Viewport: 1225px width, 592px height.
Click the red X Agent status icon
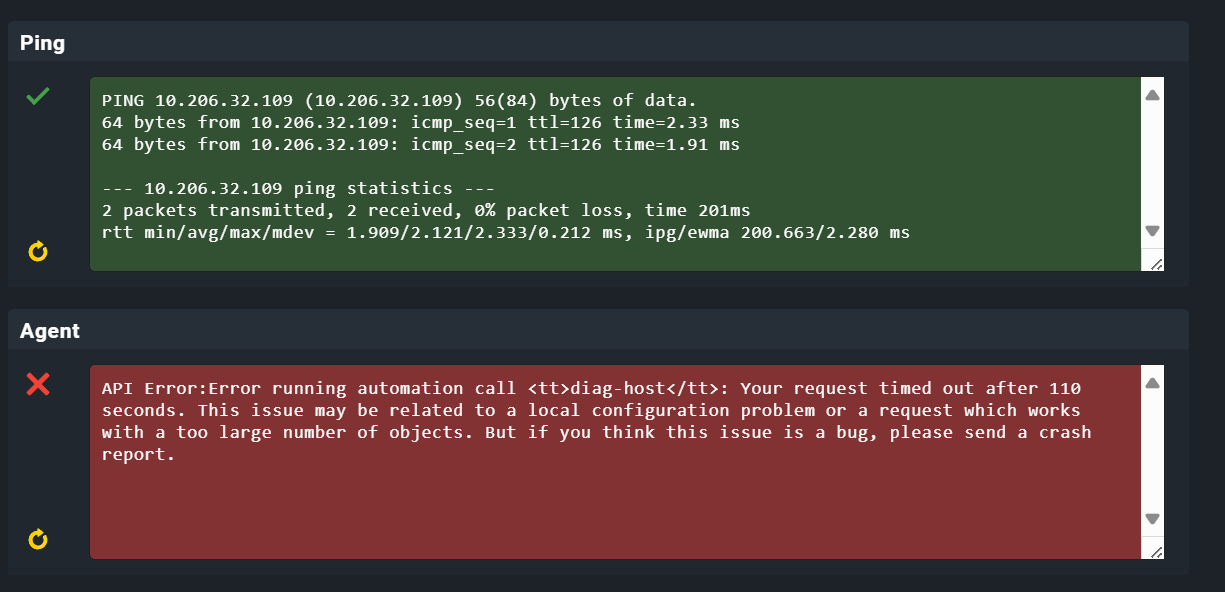pyautogui.click(x=38, y=384)
